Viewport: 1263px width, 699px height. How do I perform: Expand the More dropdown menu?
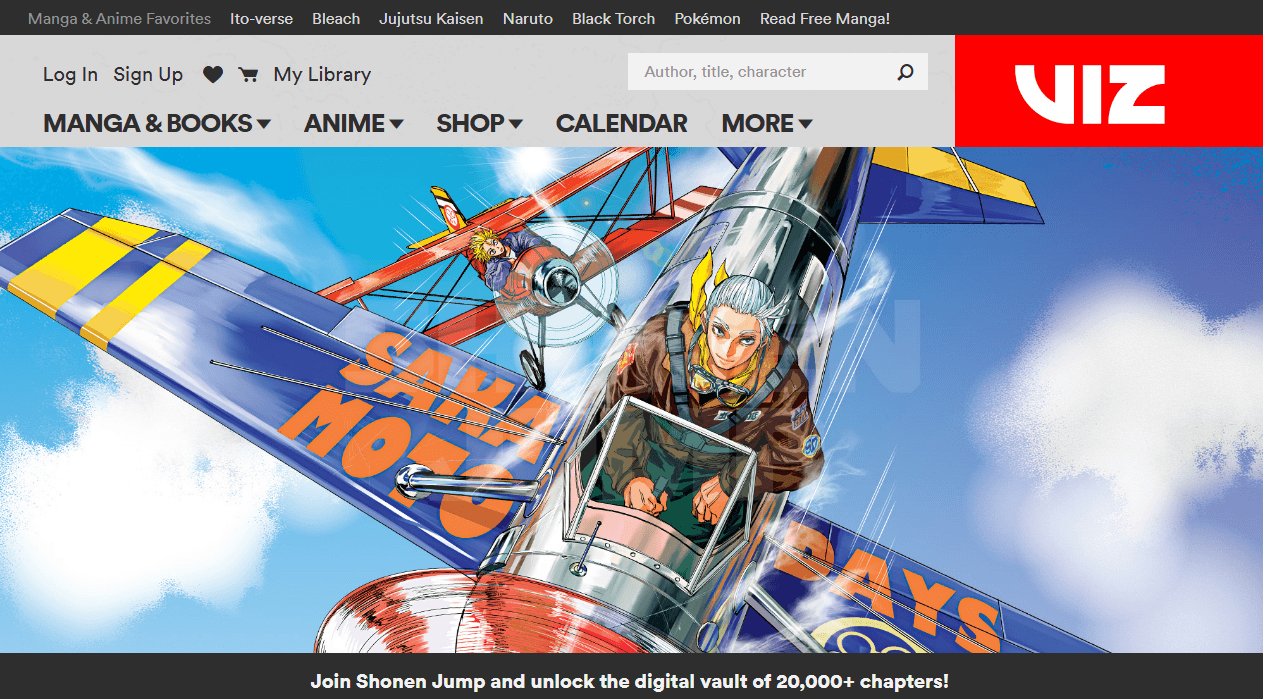click(767, 123)
